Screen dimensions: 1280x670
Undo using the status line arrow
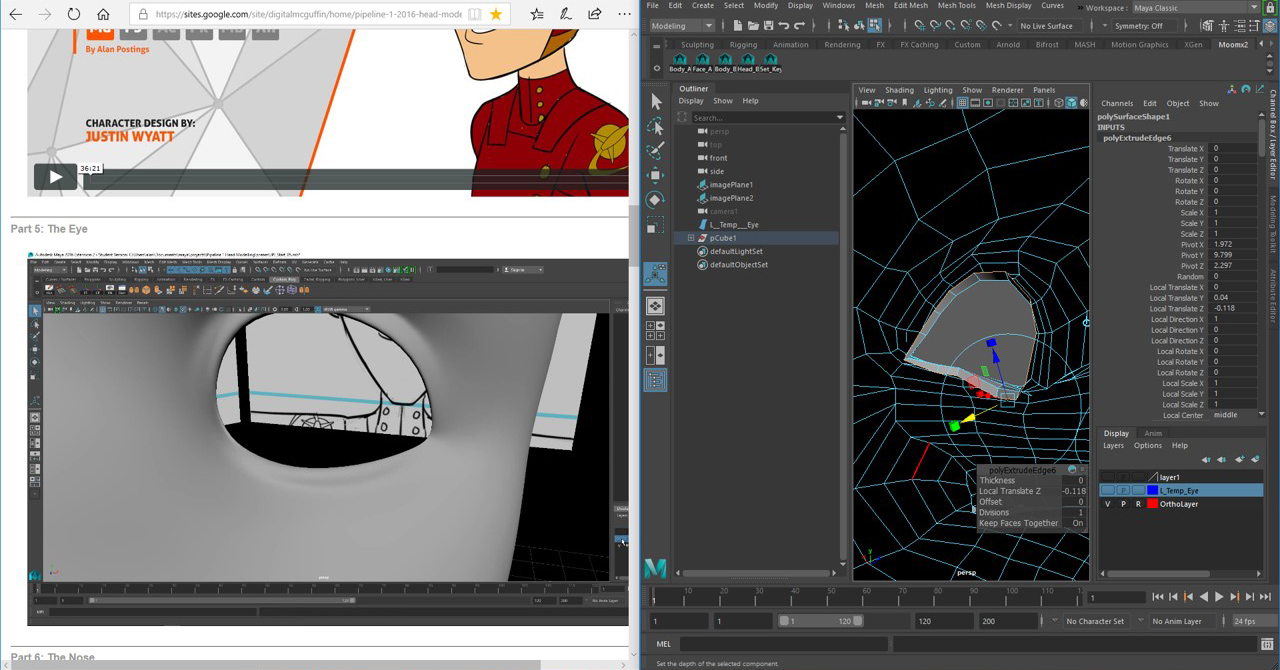pyautogui.click(x=785, y=25)
